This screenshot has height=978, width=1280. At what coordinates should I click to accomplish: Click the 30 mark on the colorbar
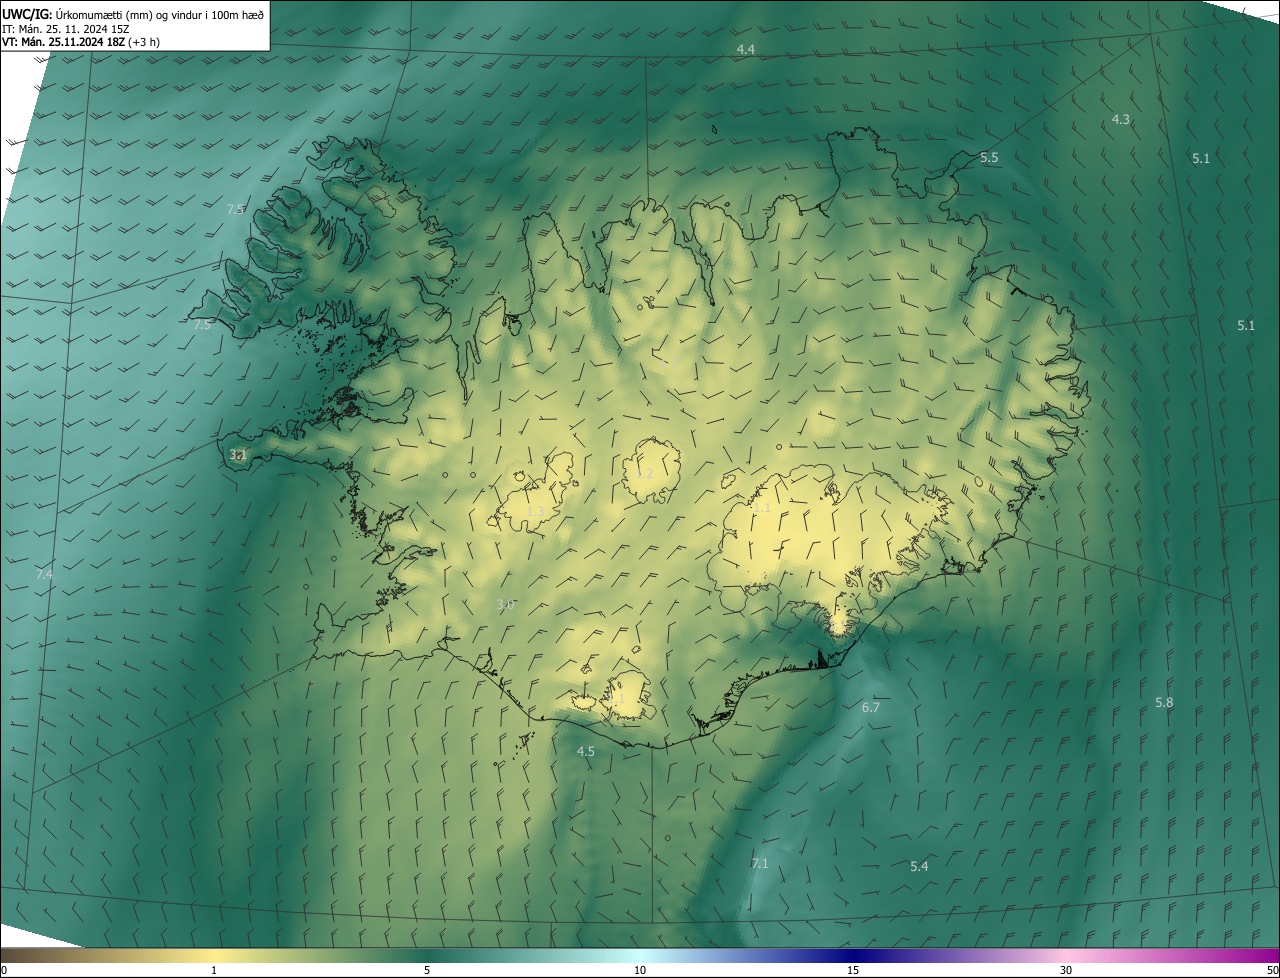pos(1066,970)
